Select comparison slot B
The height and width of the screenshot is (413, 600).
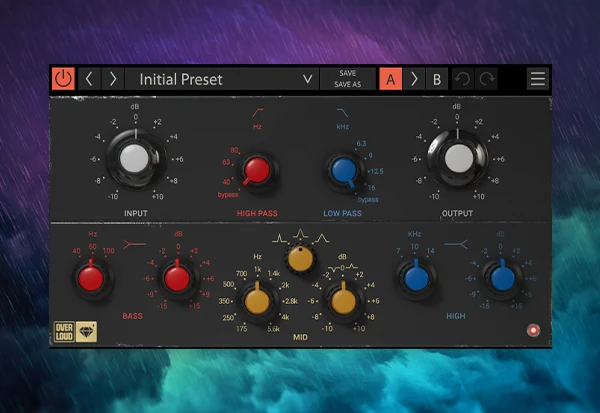pos(437,79)
